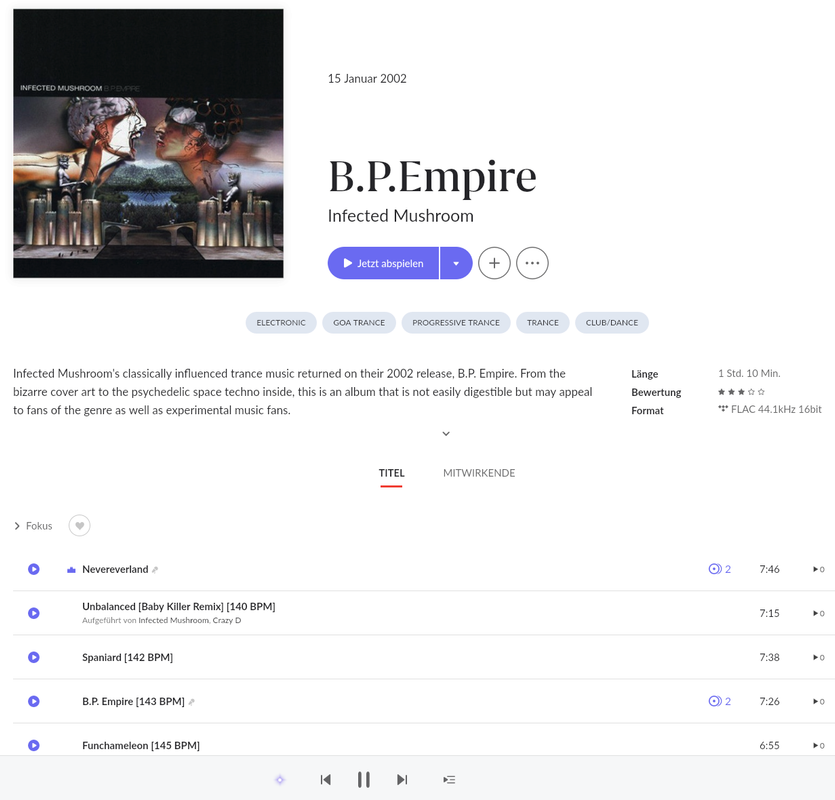Click the Jetzt abspielen button

click(x=383, y=263)
